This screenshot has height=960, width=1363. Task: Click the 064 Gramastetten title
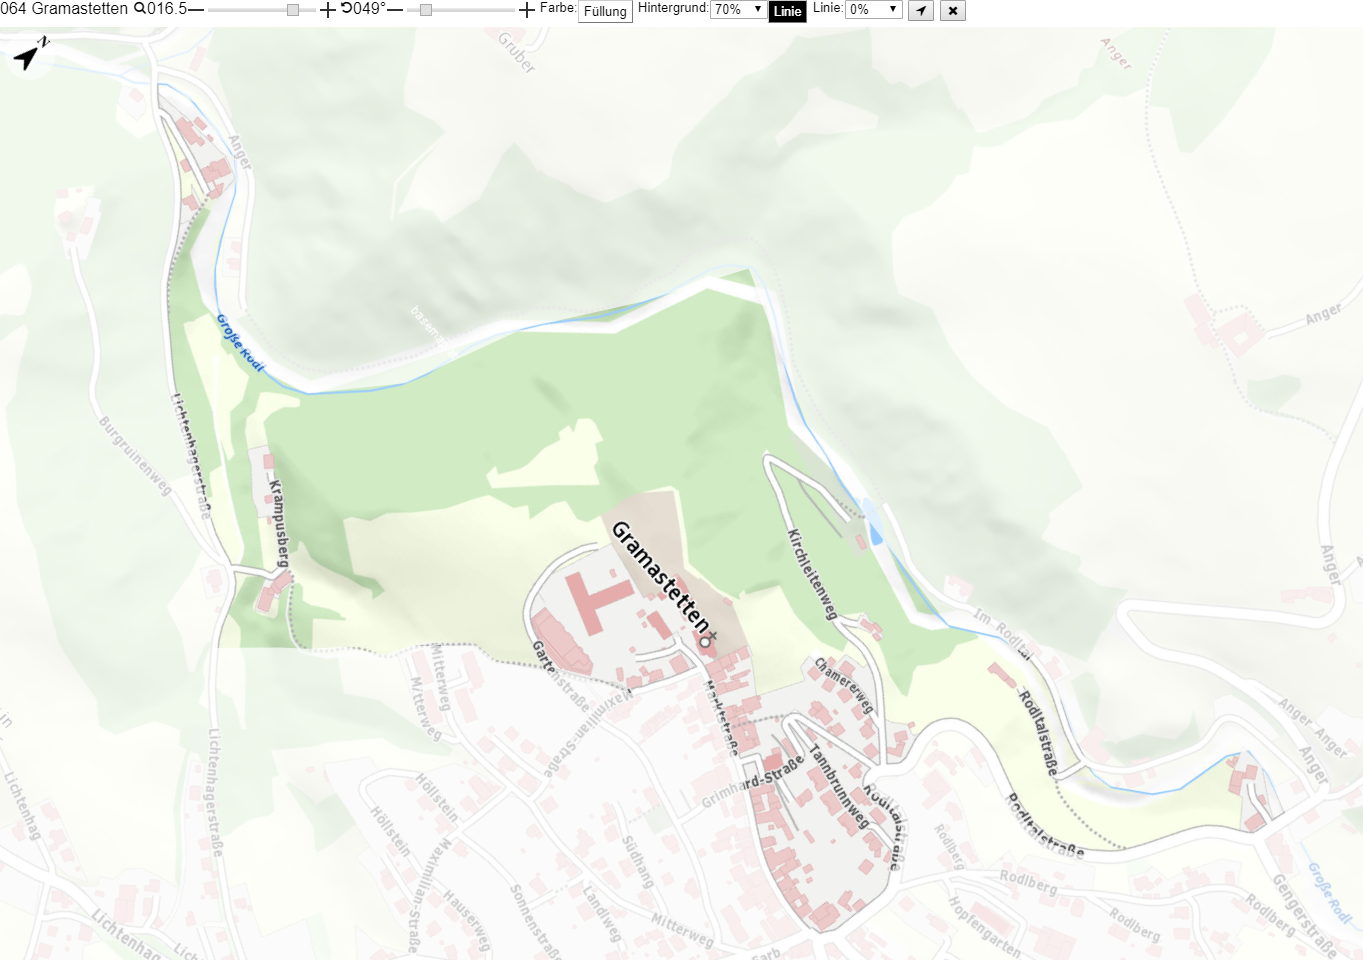(x=64, y=9)
